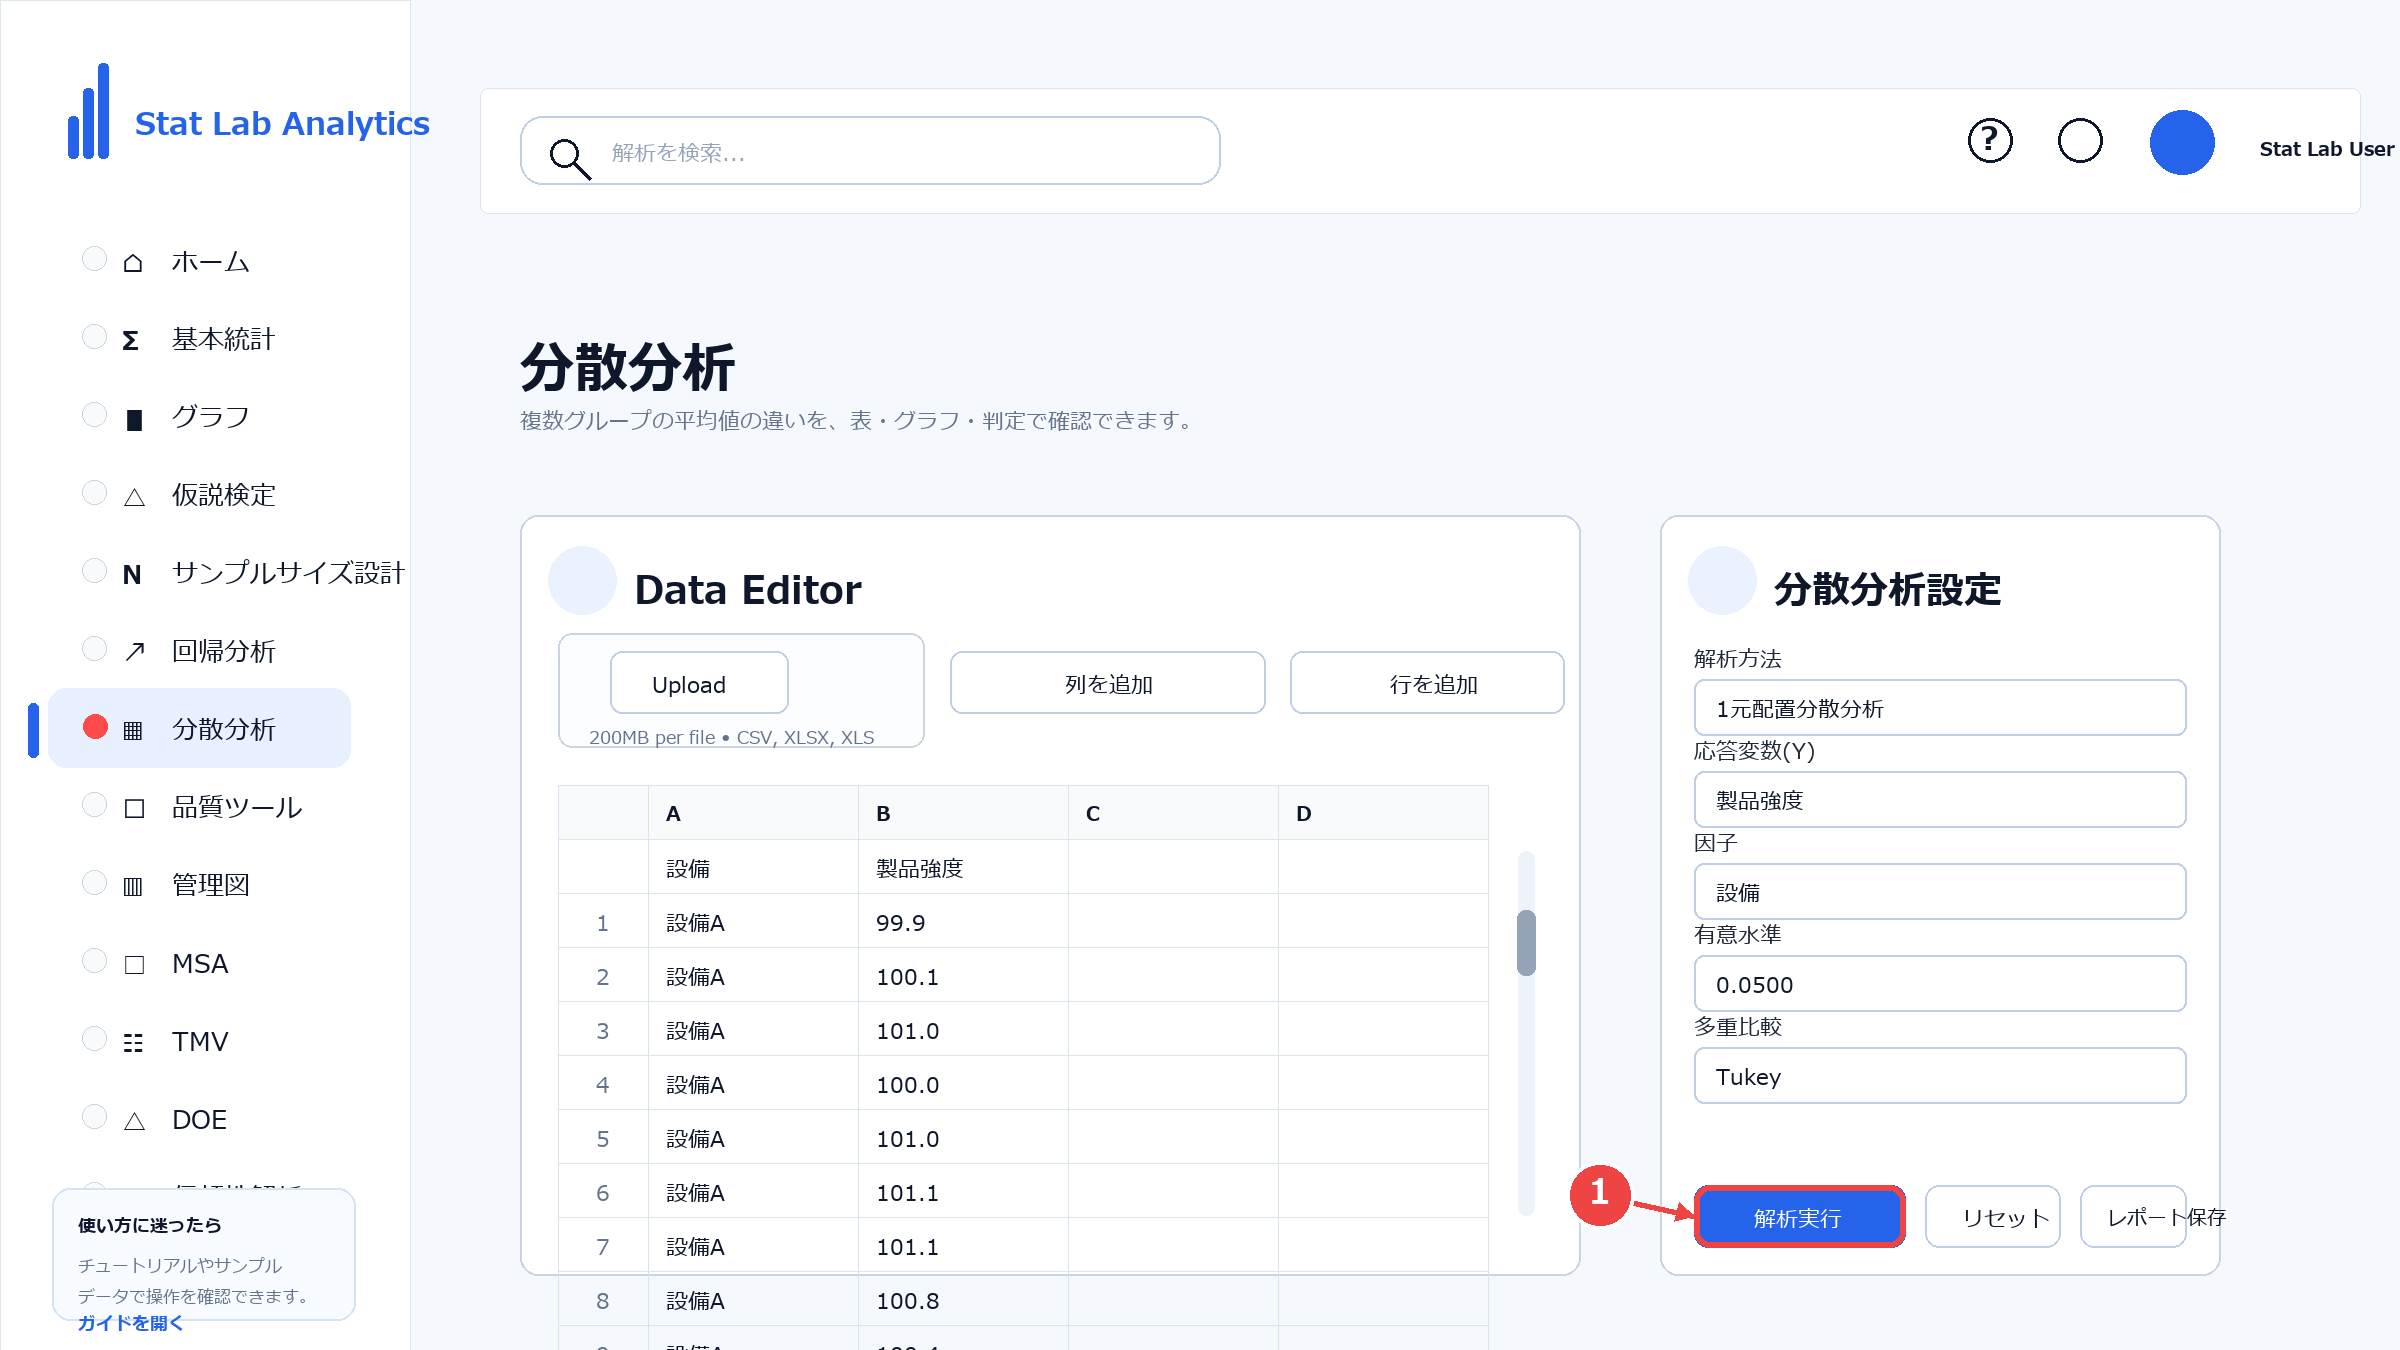Open the ガイドを開く link
Image resolution: width=2400 pixels, height=1350 pixels.
(131, 1323)
